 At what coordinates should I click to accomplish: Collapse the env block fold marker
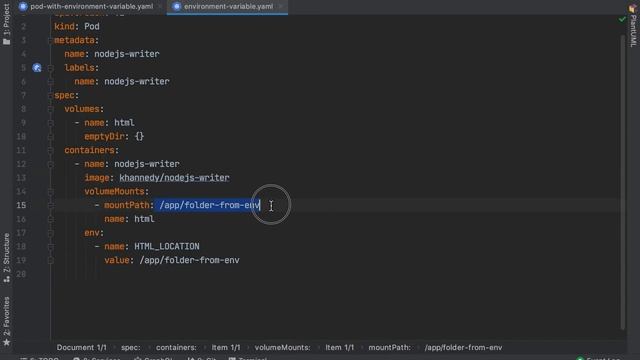click(50, 233)
